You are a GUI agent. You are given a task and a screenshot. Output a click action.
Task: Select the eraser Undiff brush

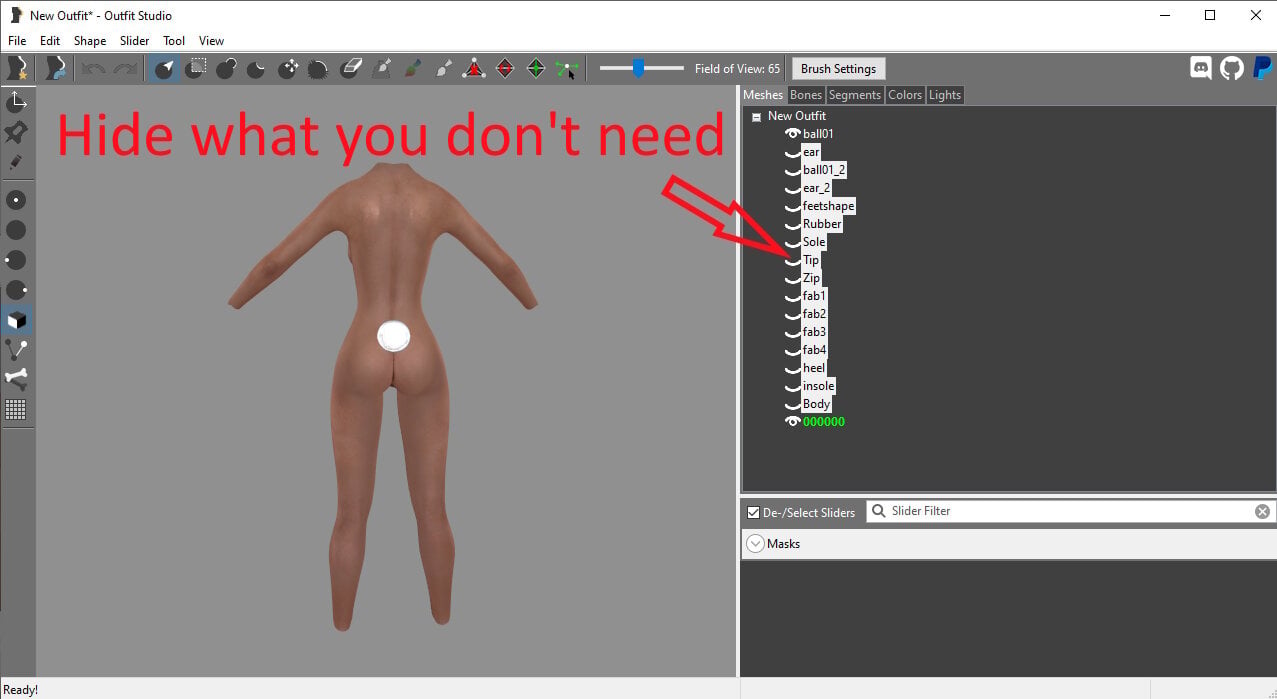[x=350, y=69]
